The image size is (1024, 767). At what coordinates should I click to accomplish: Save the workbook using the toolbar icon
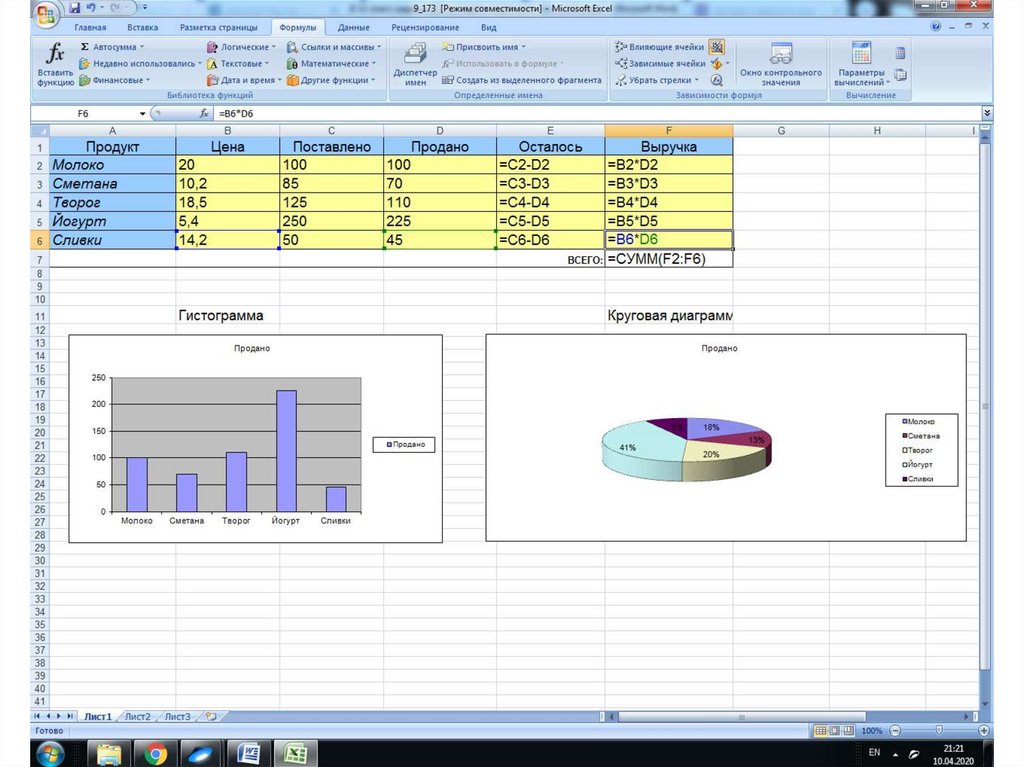click(x=76, y=8)
